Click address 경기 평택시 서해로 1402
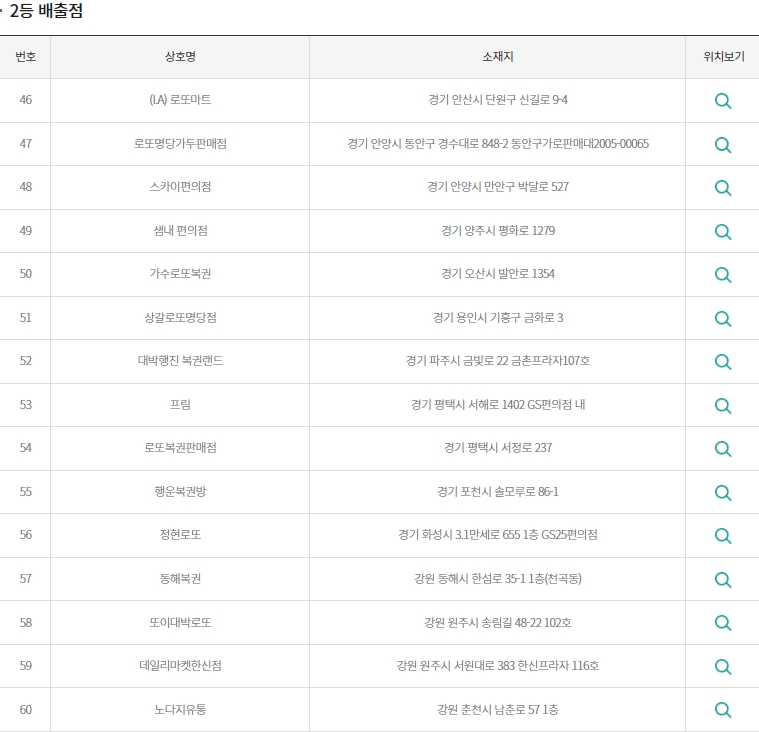The image size is (759, 732). 467,404
